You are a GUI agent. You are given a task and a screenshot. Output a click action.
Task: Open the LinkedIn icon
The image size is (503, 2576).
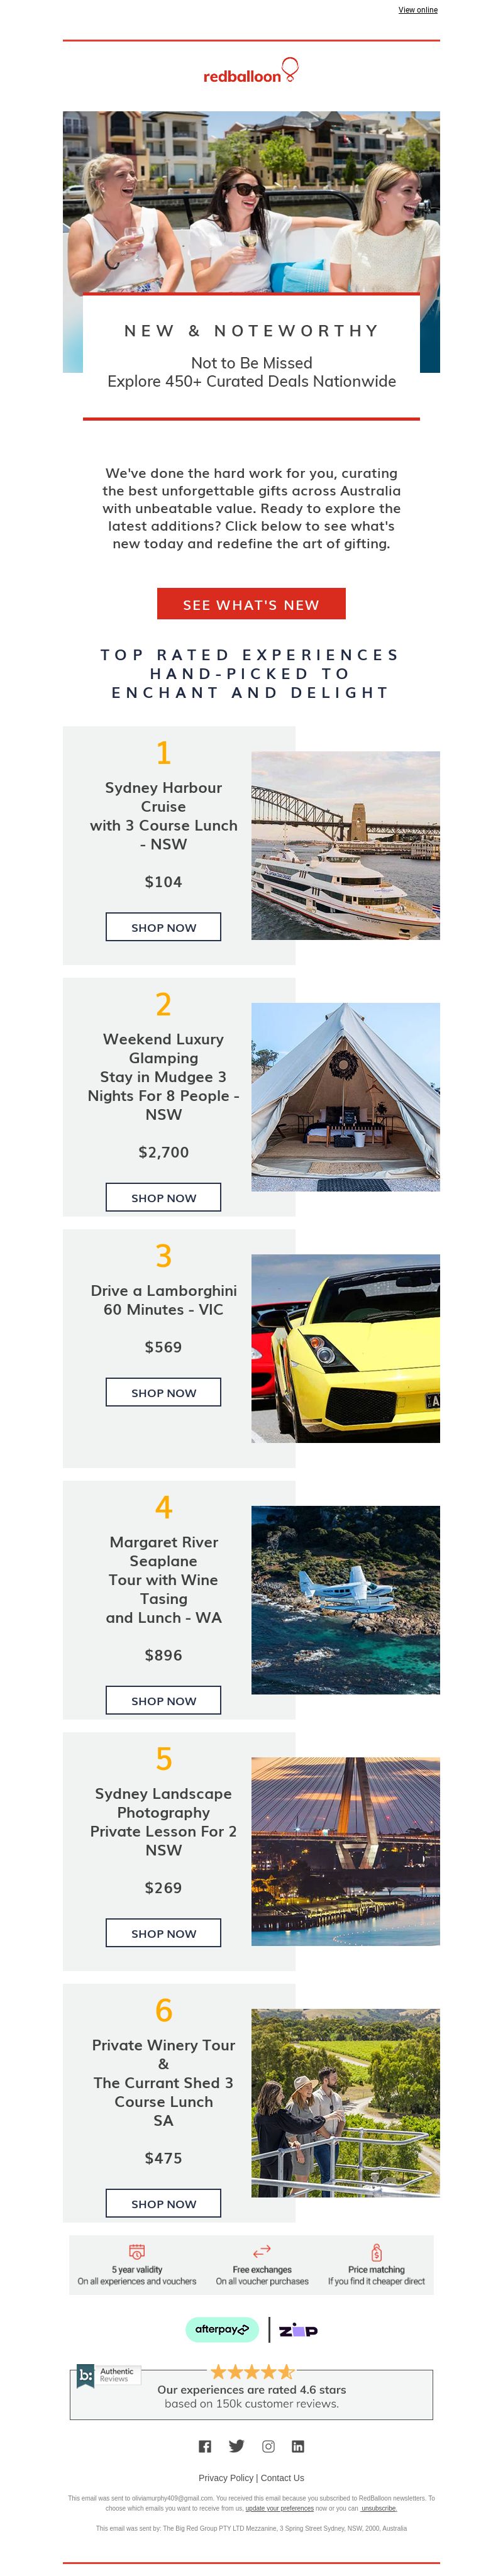(298, 2446)
